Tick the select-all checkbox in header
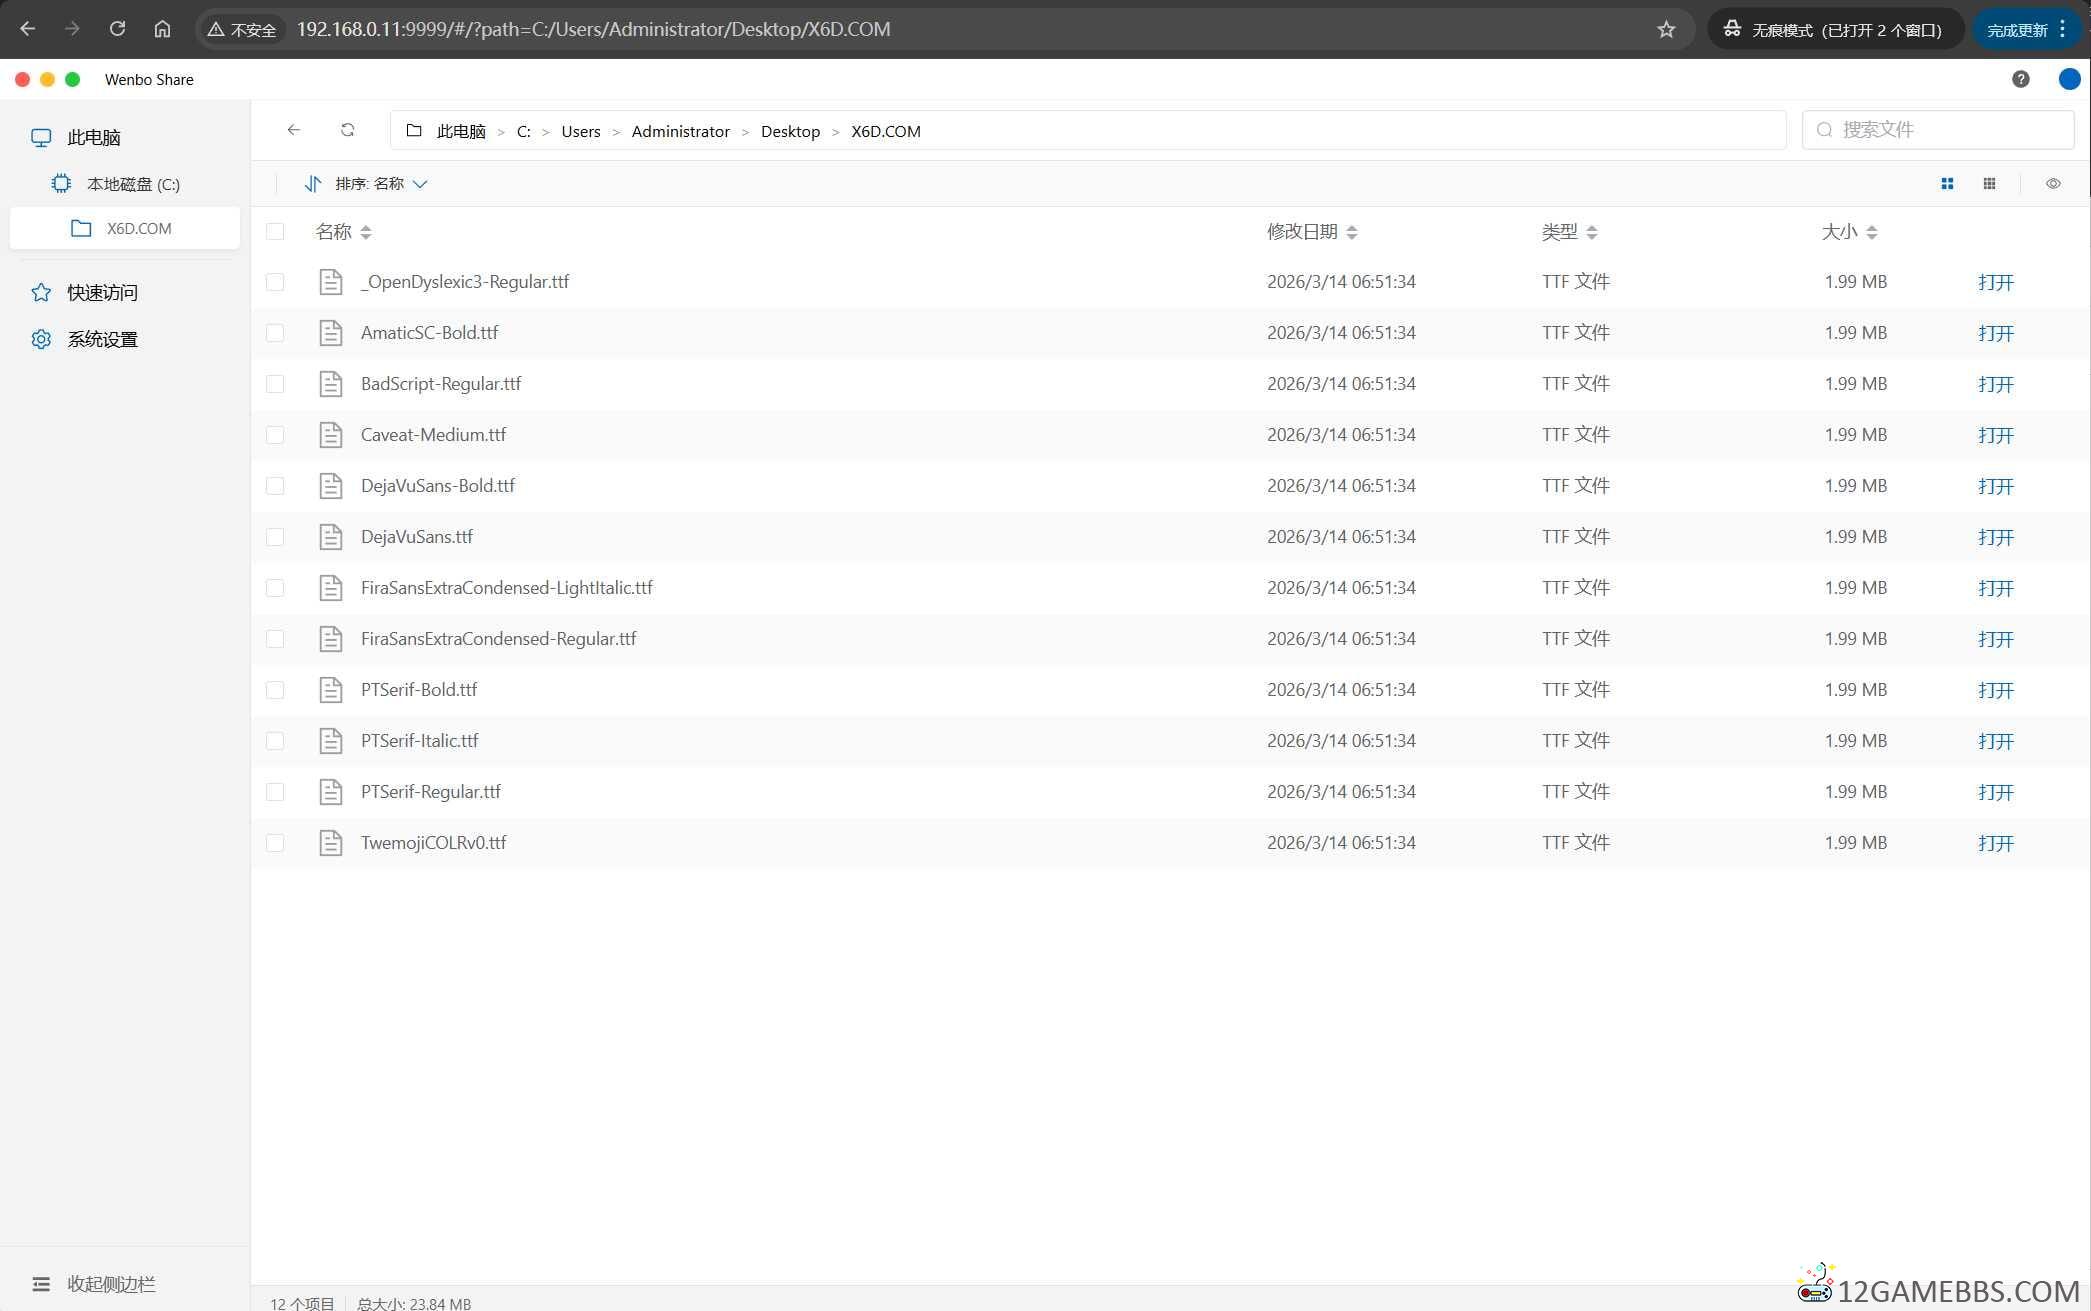The height and width of the screenshot is (1311, 2091). [x=275, y=232]
